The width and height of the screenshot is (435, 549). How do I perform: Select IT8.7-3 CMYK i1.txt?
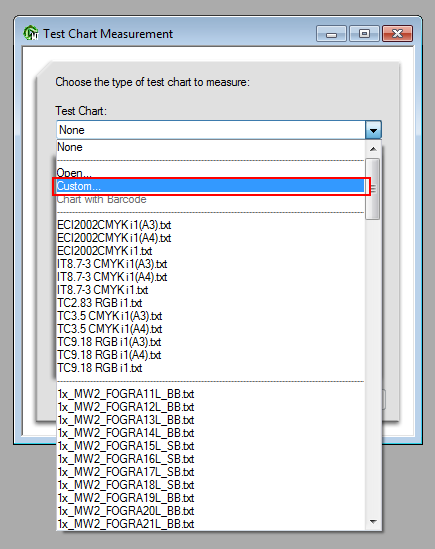click(210, 290)
